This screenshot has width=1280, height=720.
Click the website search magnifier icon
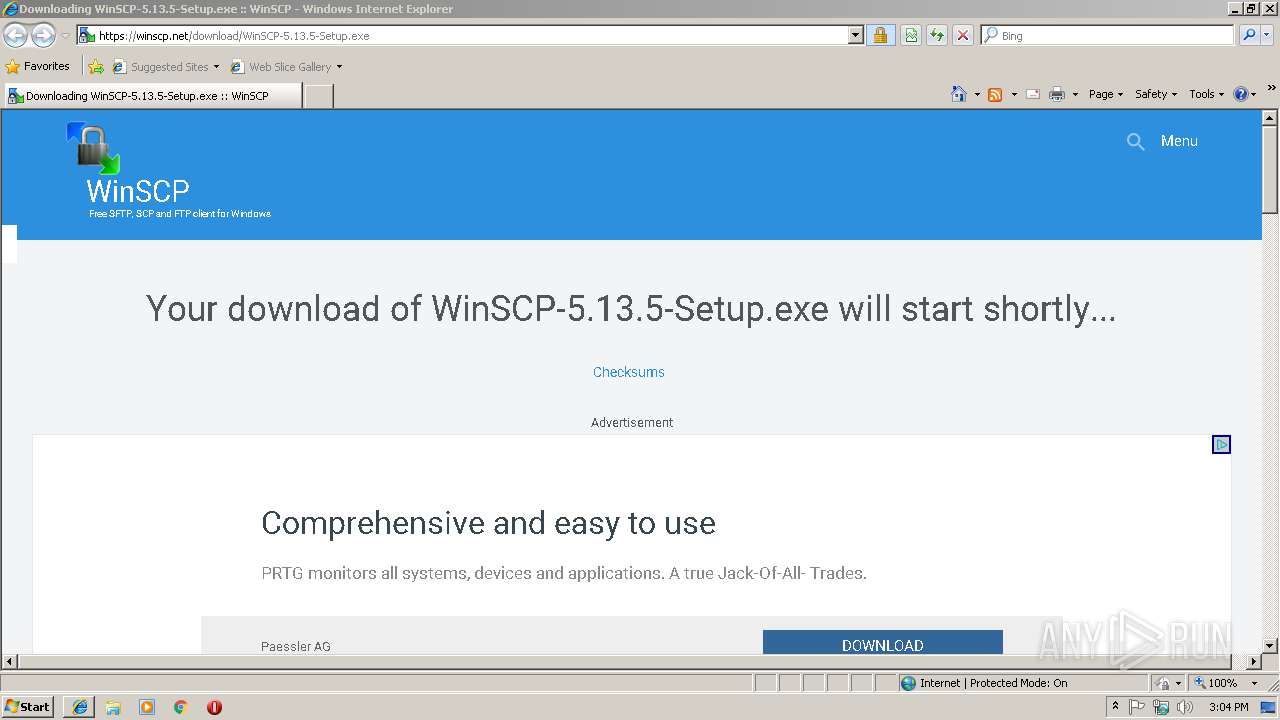coord(1135,142)
